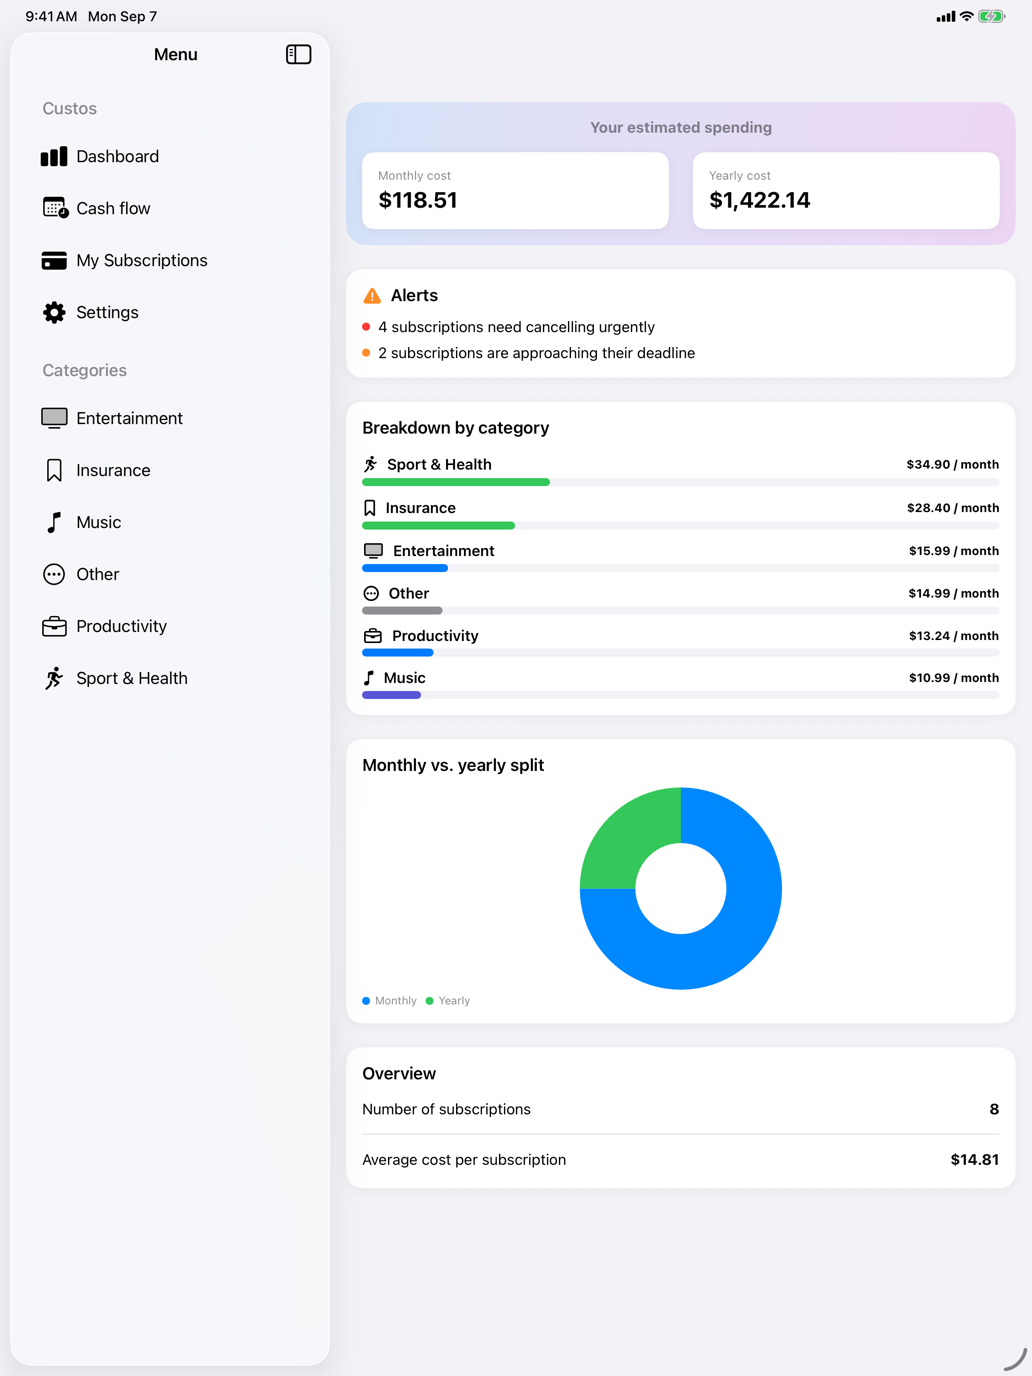Tap the Yearly cost card
The width and height of the screenshot is (1032, 1376).
[x=846, y=190]
